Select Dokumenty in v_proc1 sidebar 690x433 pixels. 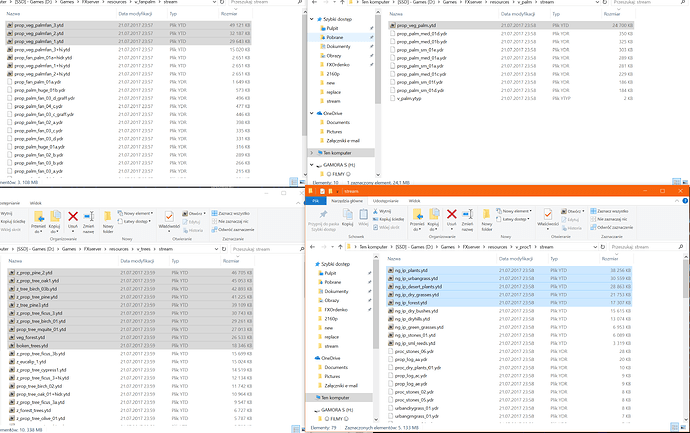pos(336,291)
